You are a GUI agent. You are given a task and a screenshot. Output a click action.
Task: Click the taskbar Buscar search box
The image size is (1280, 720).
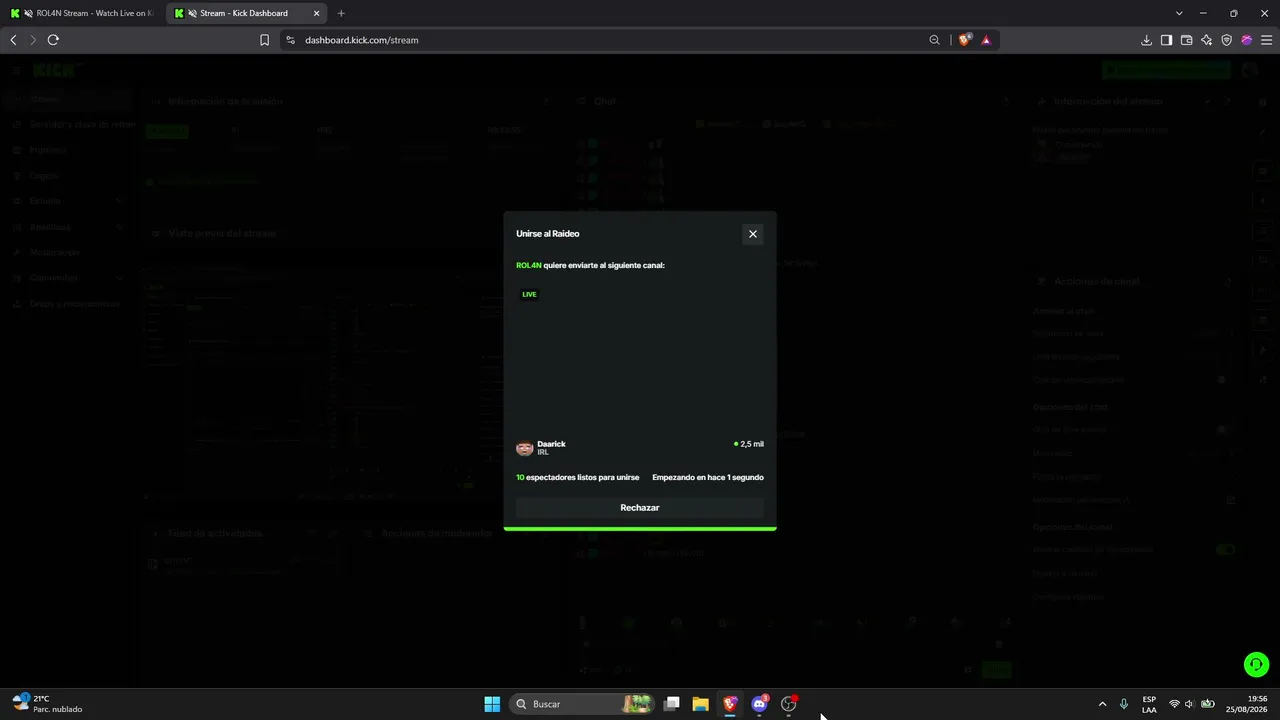click(584, 704)
